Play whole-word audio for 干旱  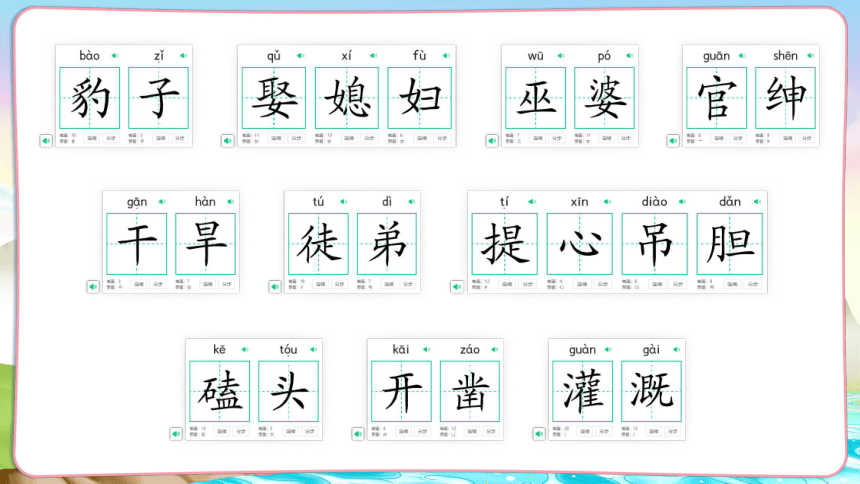coord(93,287)
